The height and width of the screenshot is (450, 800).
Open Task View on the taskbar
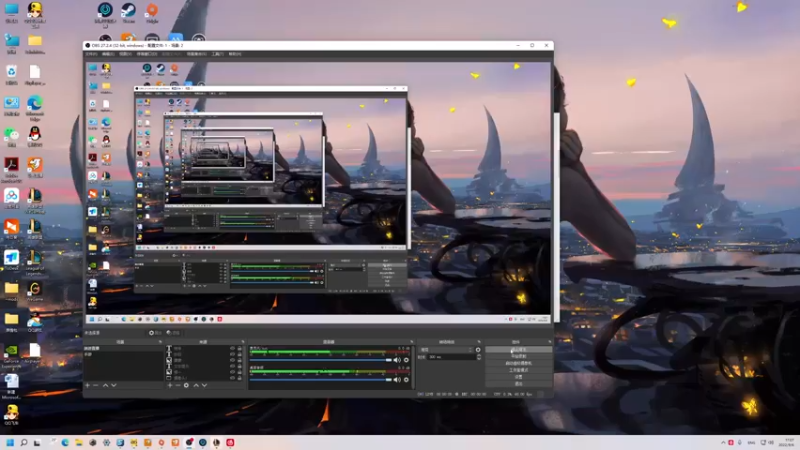[37, 442]
